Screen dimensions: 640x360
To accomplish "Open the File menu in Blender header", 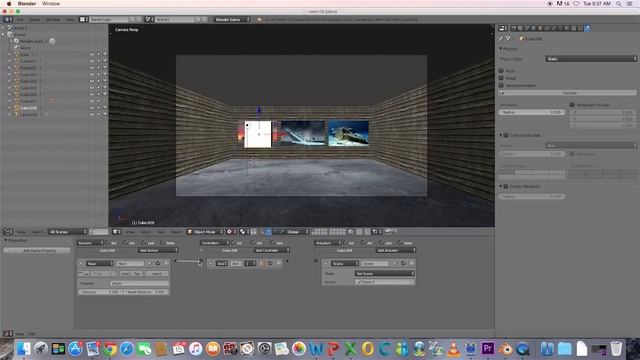I will (20, 20).
